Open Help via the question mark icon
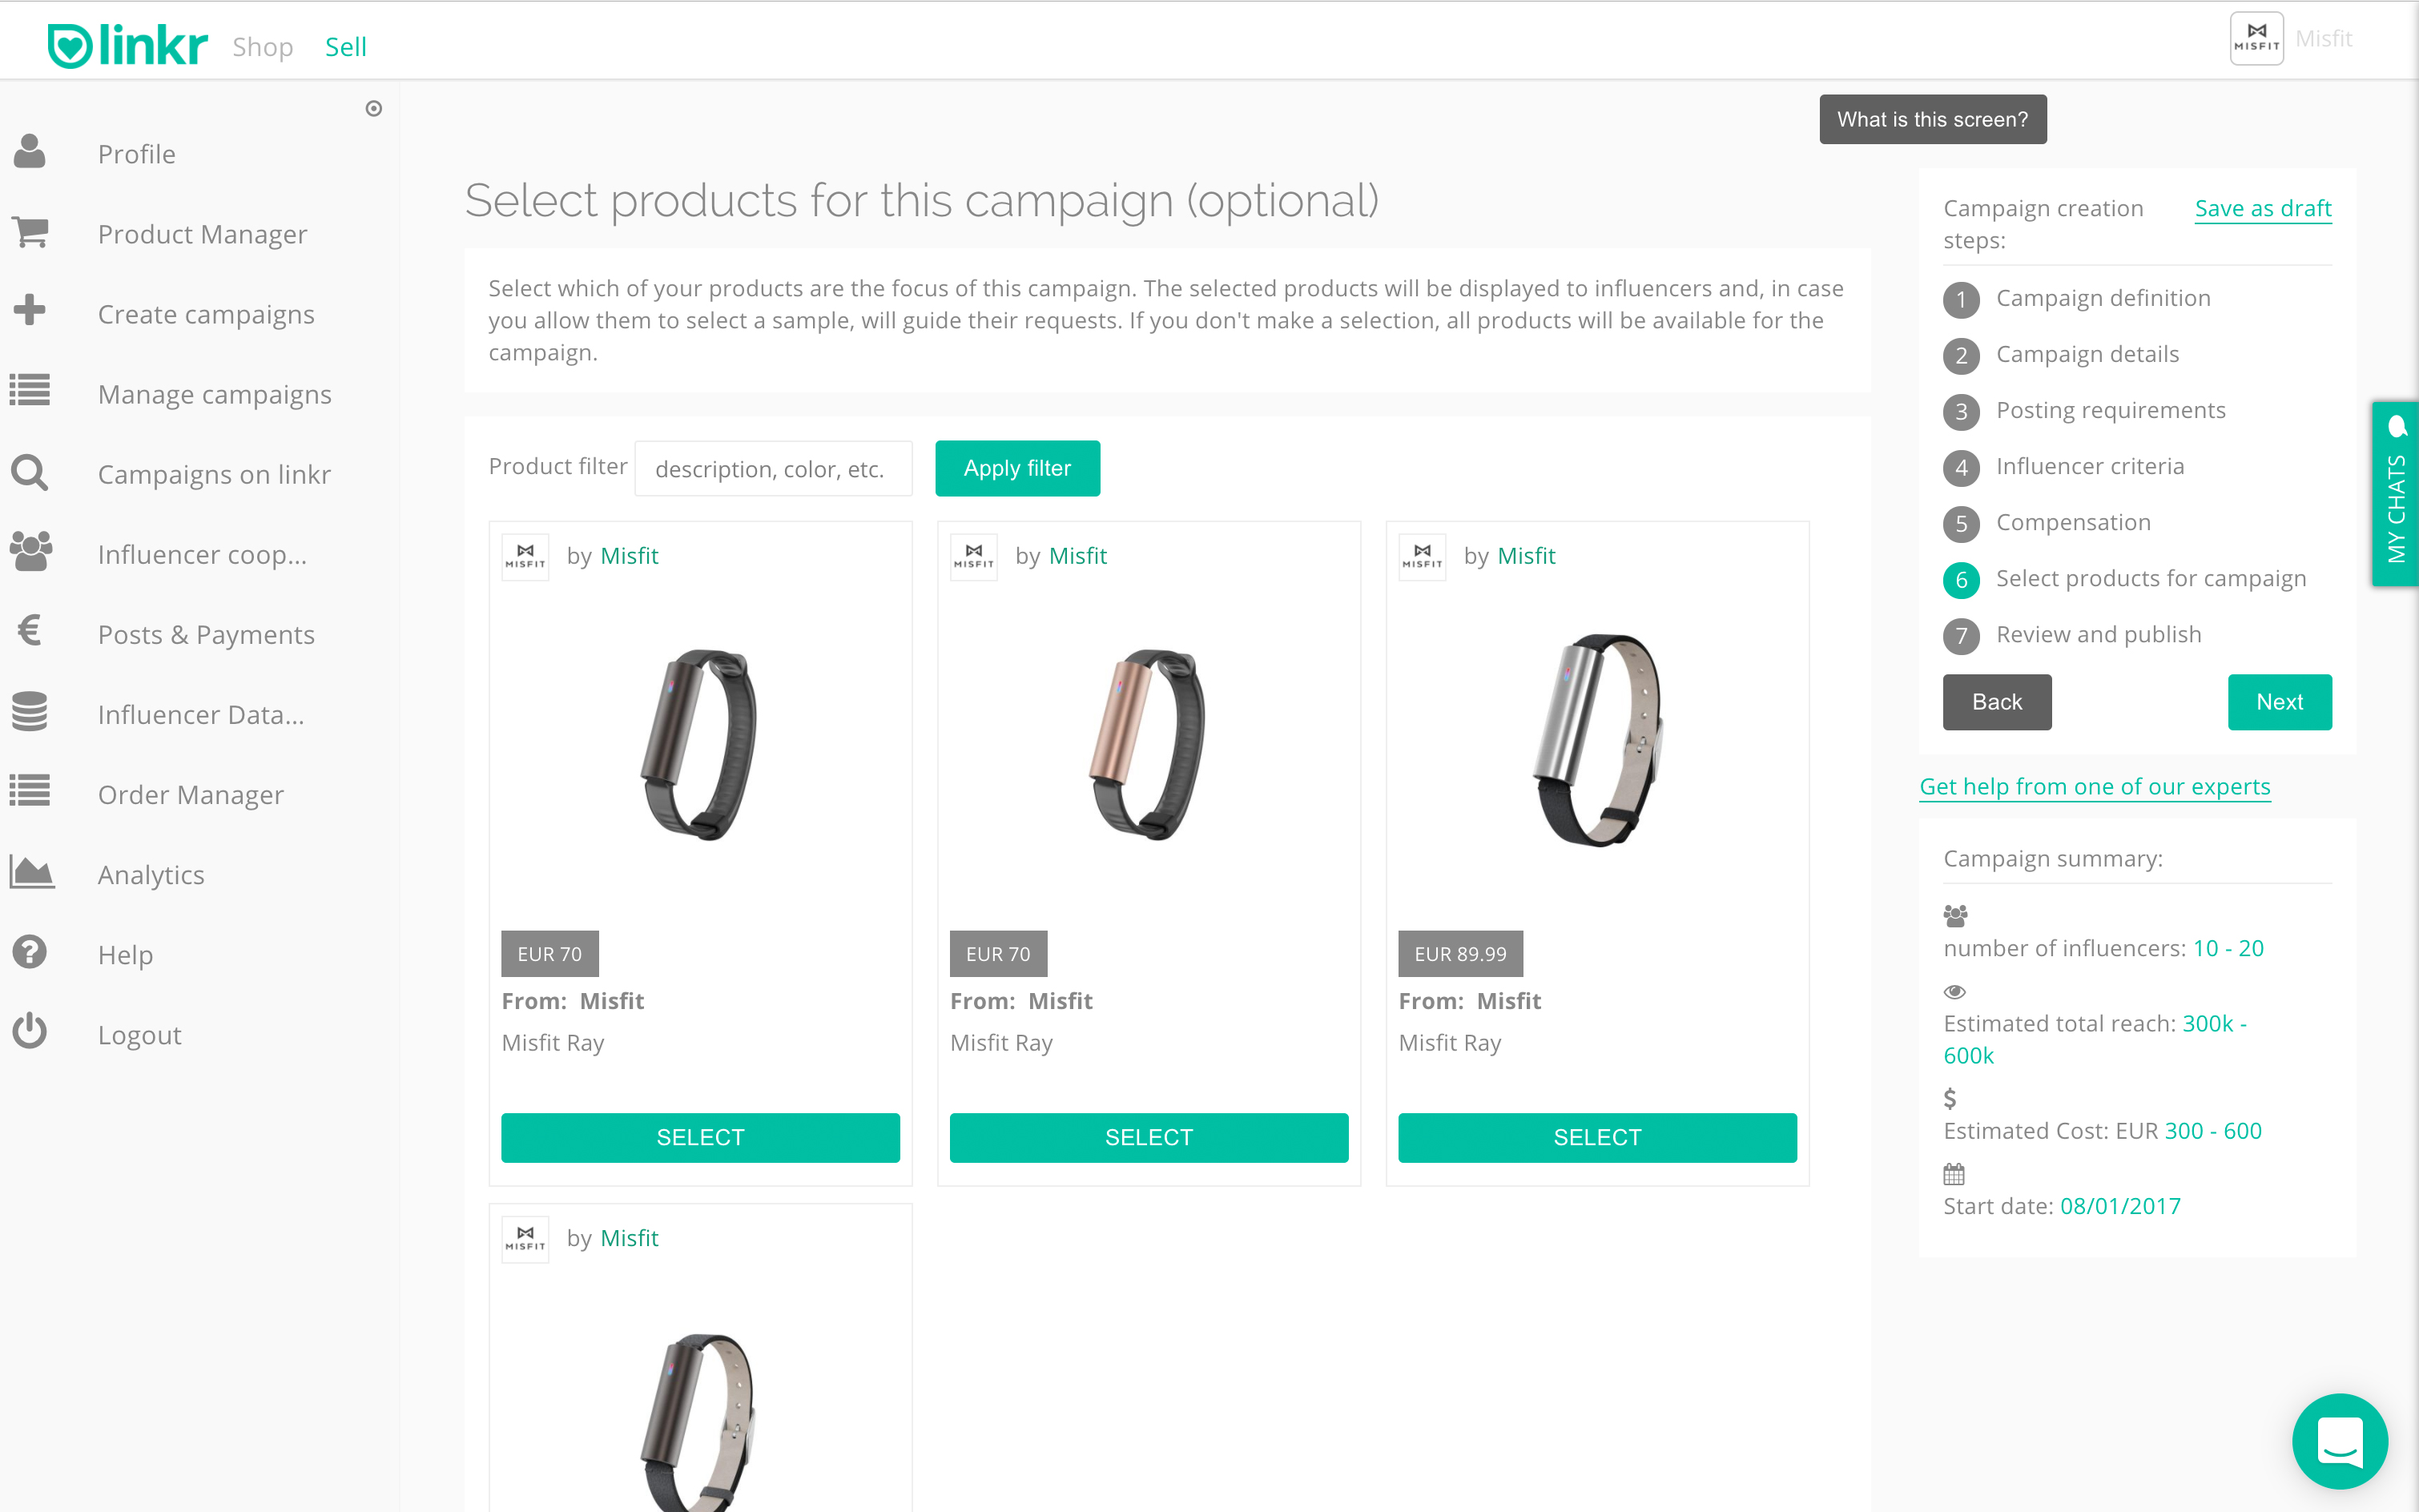 tap(30, 951)
